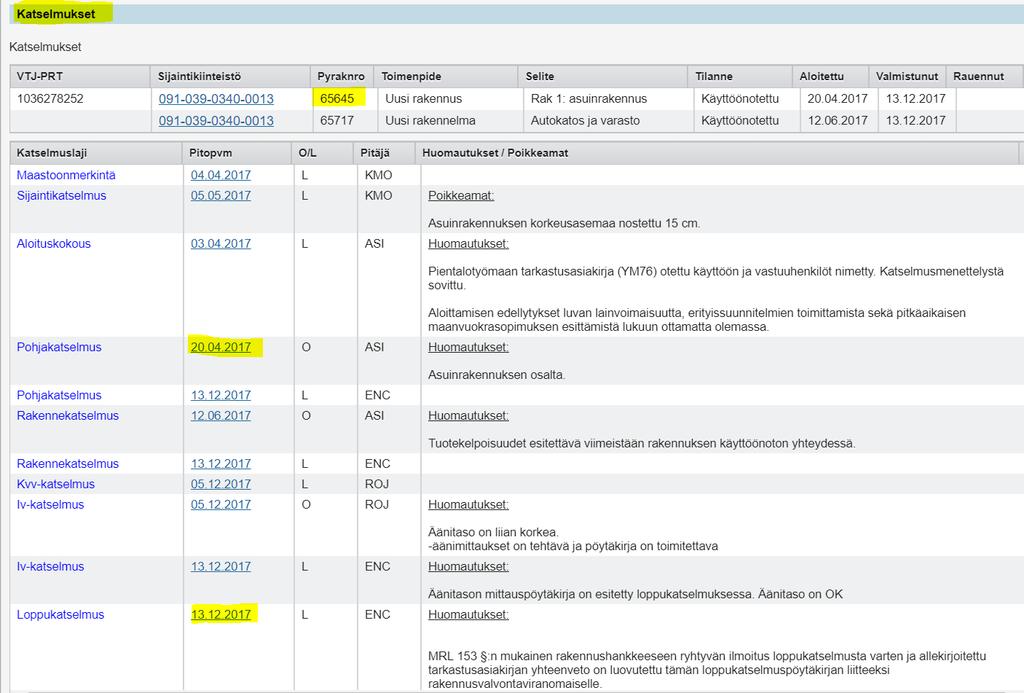Select text about korkeusasemaa nostettu 15 cm
This screenshot has height=693, width=1024.
point(564,223)
